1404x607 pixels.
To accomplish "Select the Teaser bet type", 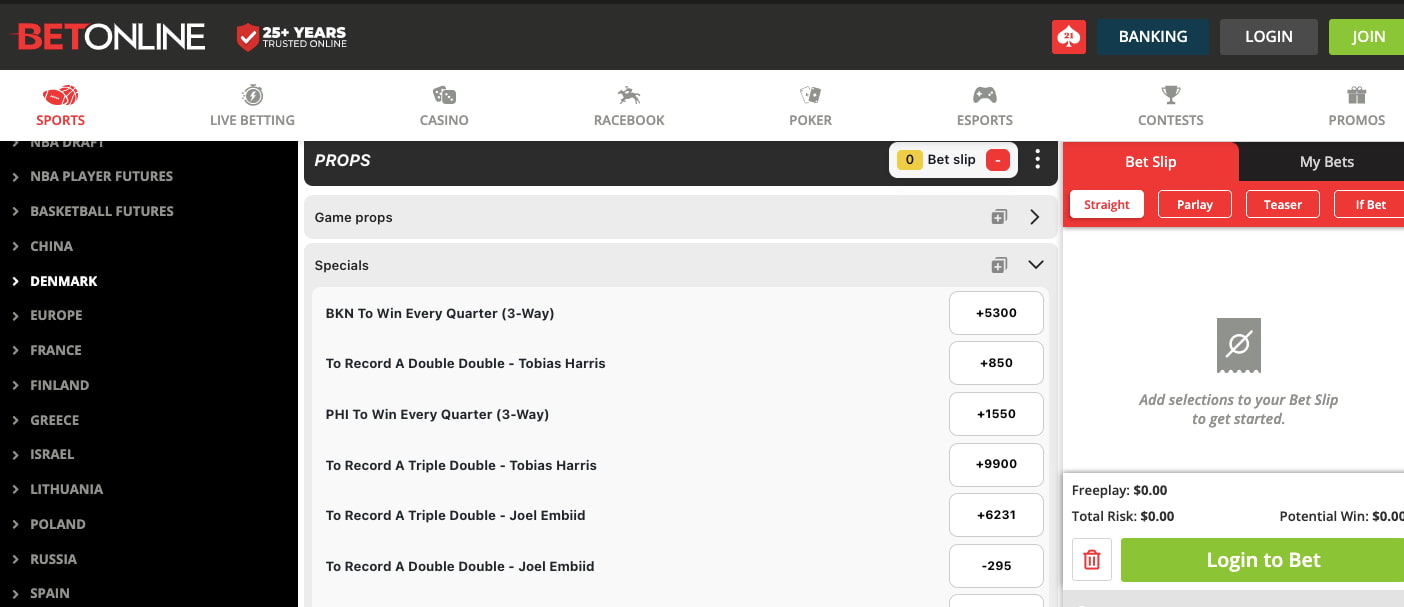I will coord(1282,204).
